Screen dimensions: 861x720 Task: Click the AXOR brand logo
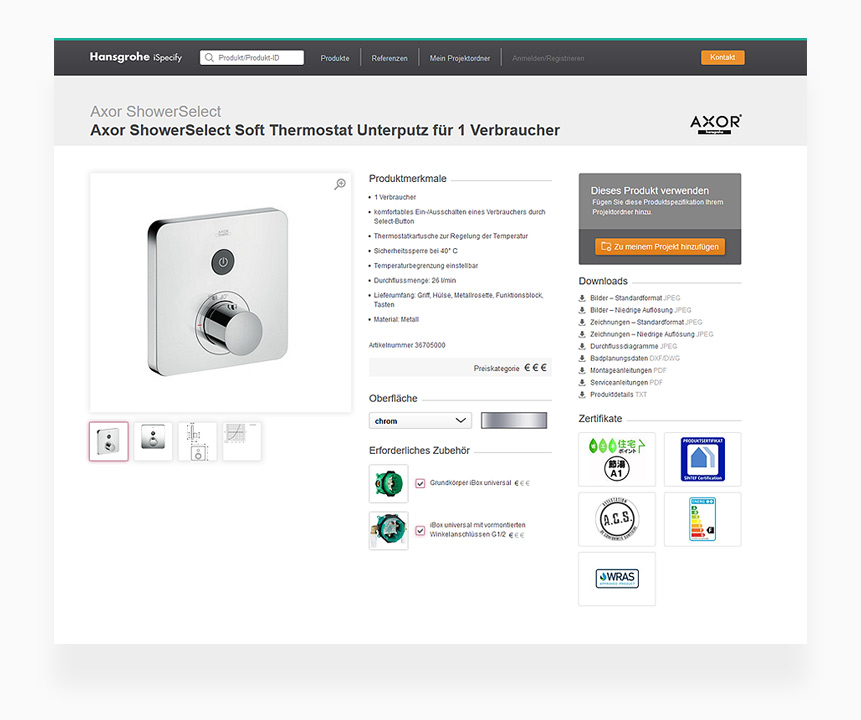[715, 124]
